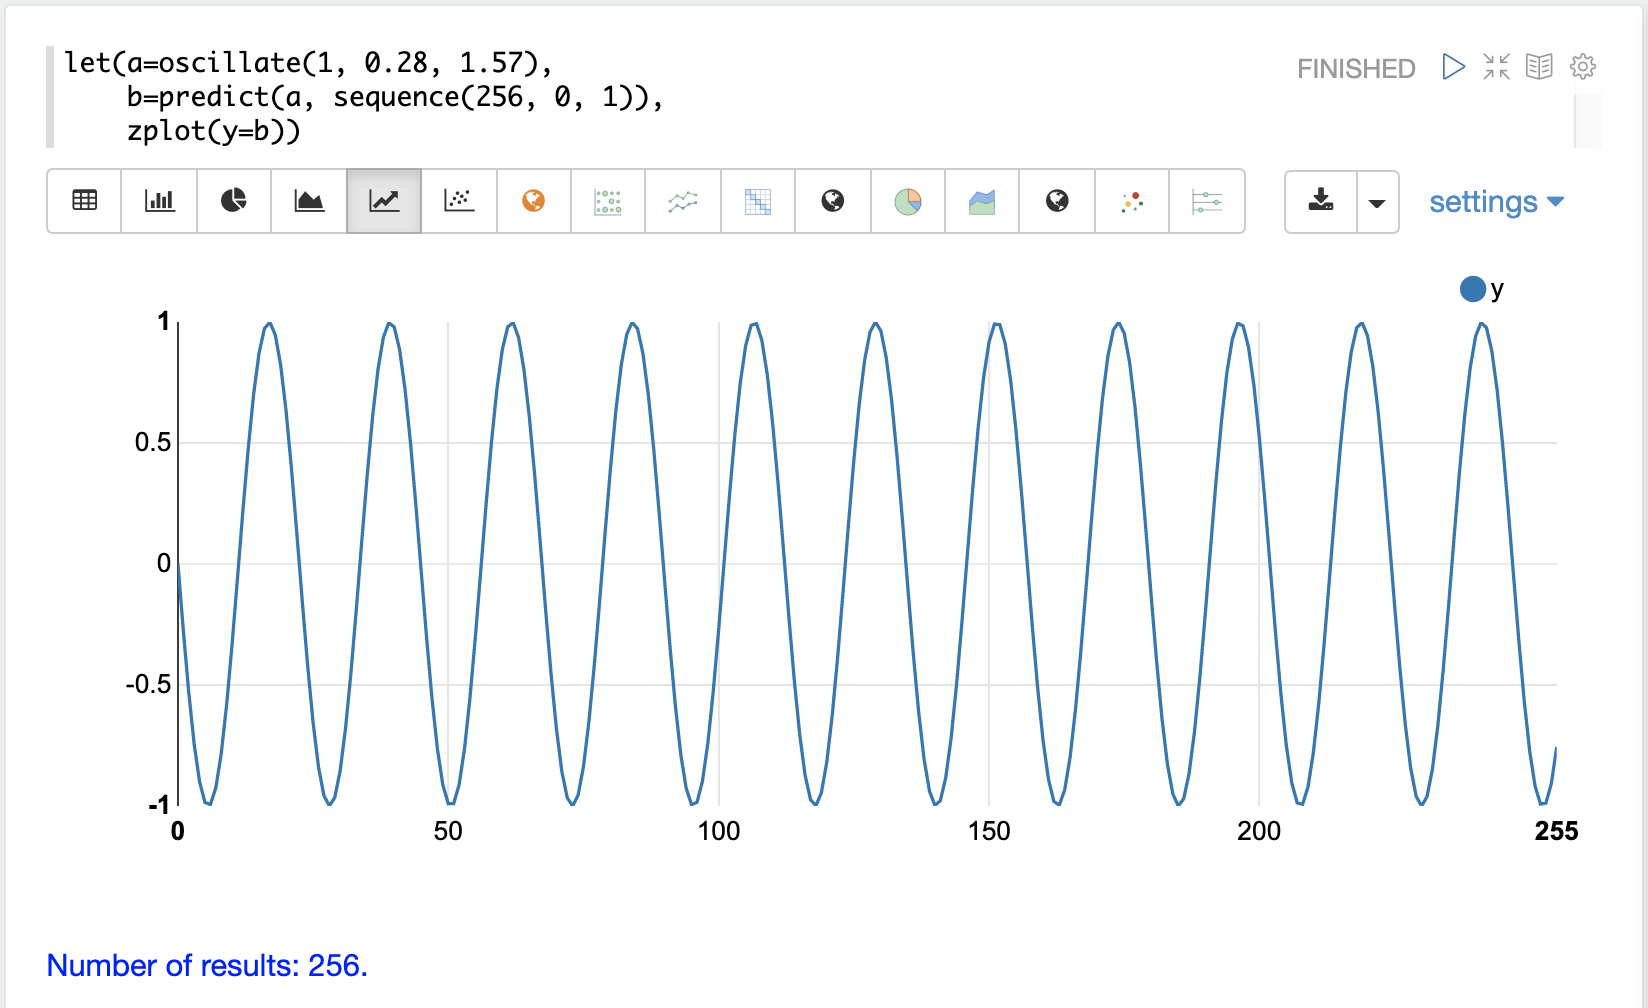Viewport: 1648px width, 1008px height.
Task: Run the paragraph with the play icon
Action: [x=1453, y=67]
